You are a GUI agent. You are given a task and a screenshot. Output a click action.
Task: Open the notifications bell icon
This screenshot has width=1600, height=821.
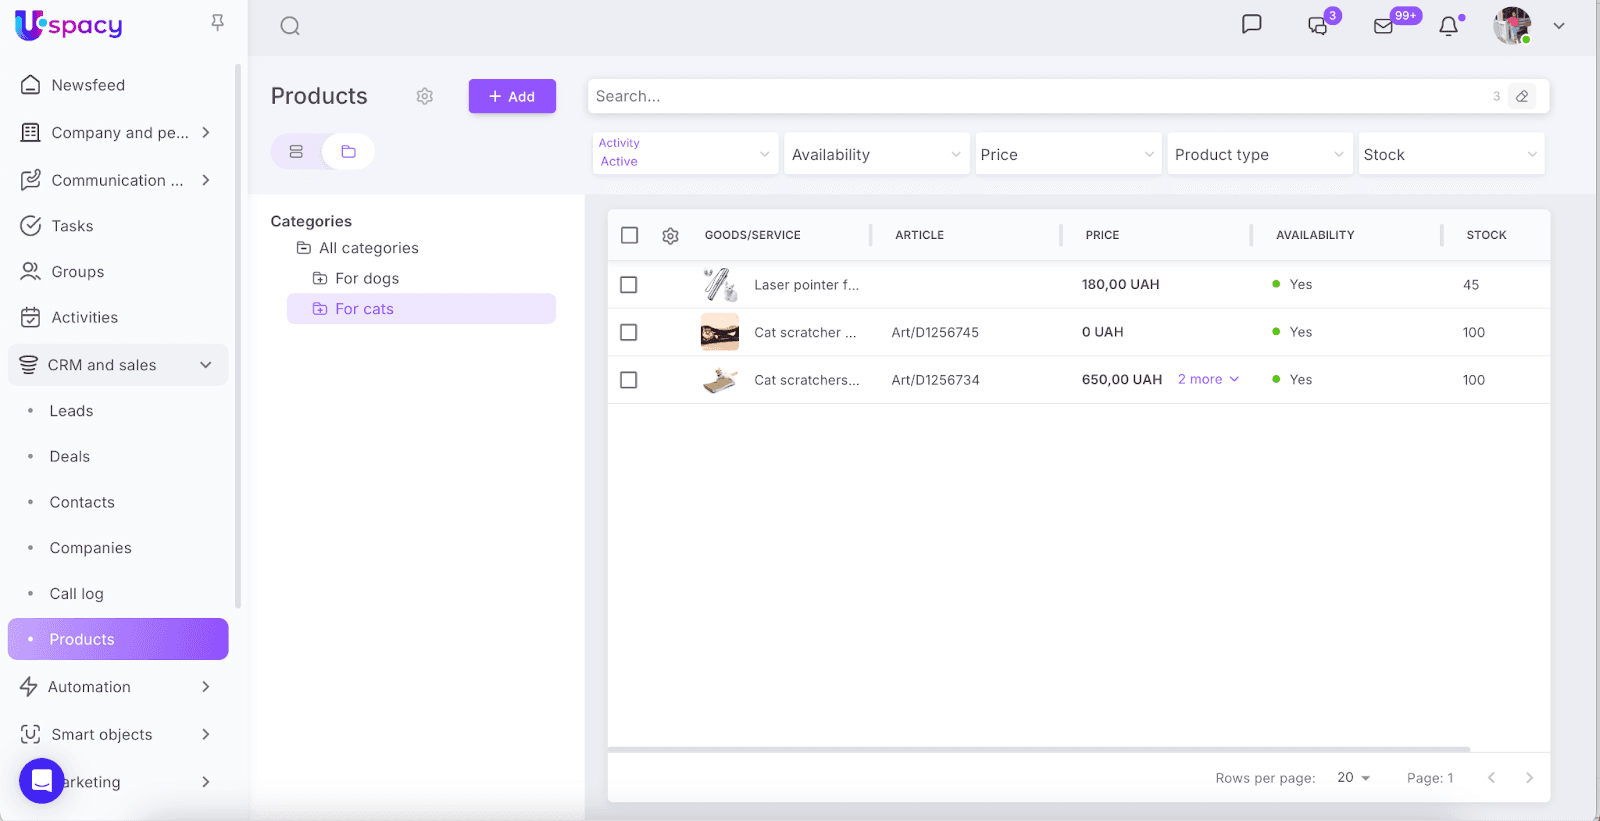pos(1448,26)
